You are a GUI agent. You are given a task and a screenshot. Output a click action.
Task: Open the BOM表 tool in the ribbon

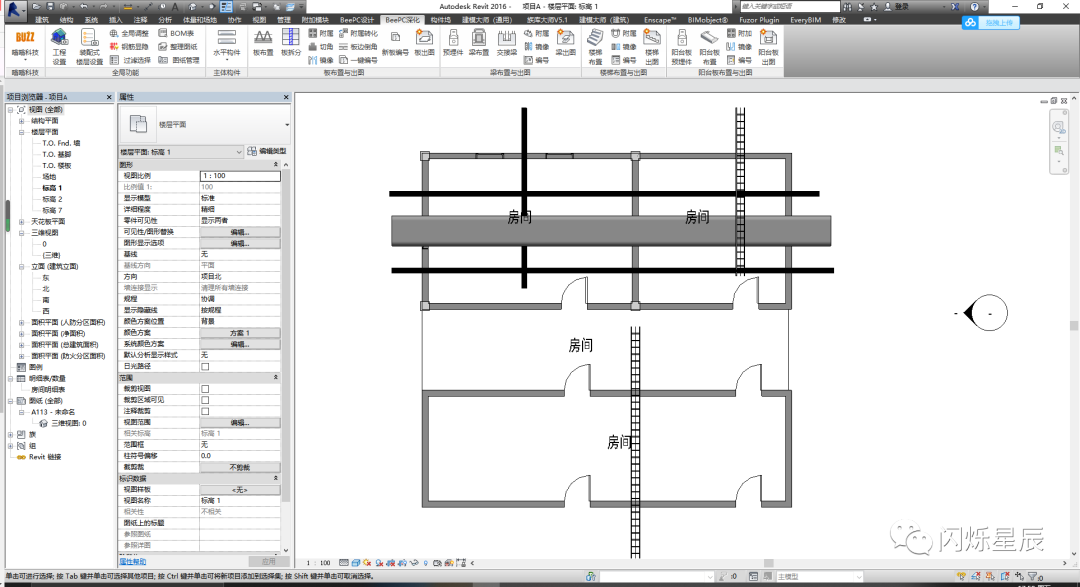177,31
